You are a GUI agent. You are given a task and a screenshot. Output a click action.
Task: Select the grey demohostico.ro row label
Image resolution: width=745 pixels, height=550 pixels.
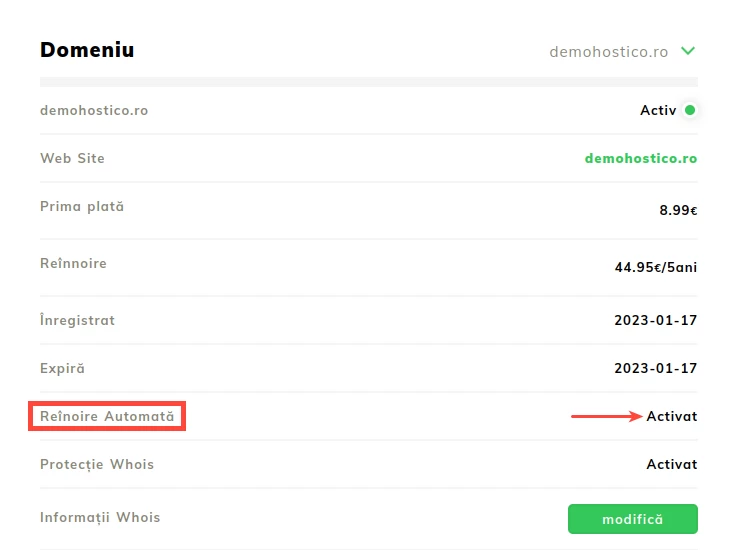tap(94, 110)
